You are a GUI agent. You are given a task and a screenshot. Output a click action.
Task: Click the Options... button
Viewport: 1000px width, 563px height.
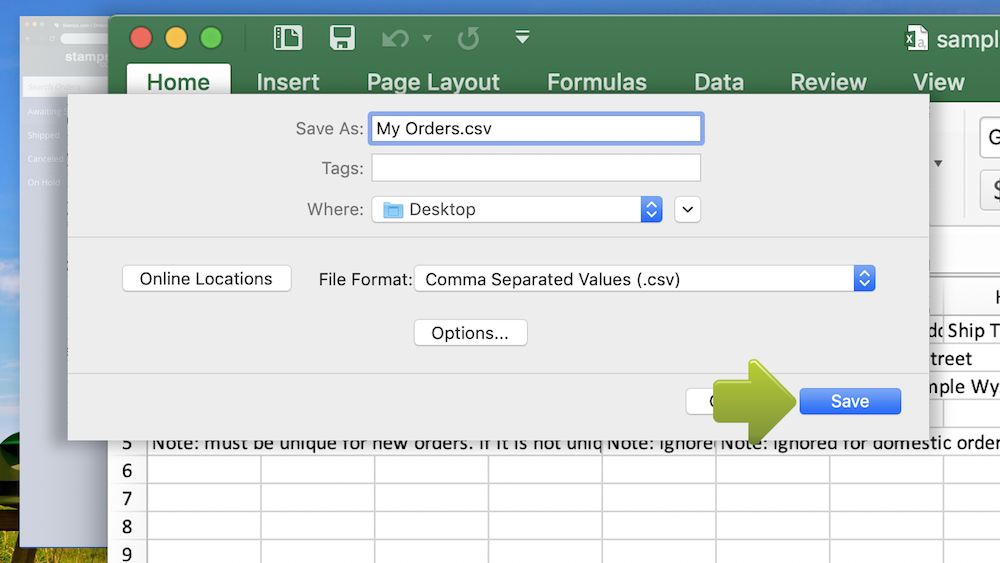tap(470, 333)
